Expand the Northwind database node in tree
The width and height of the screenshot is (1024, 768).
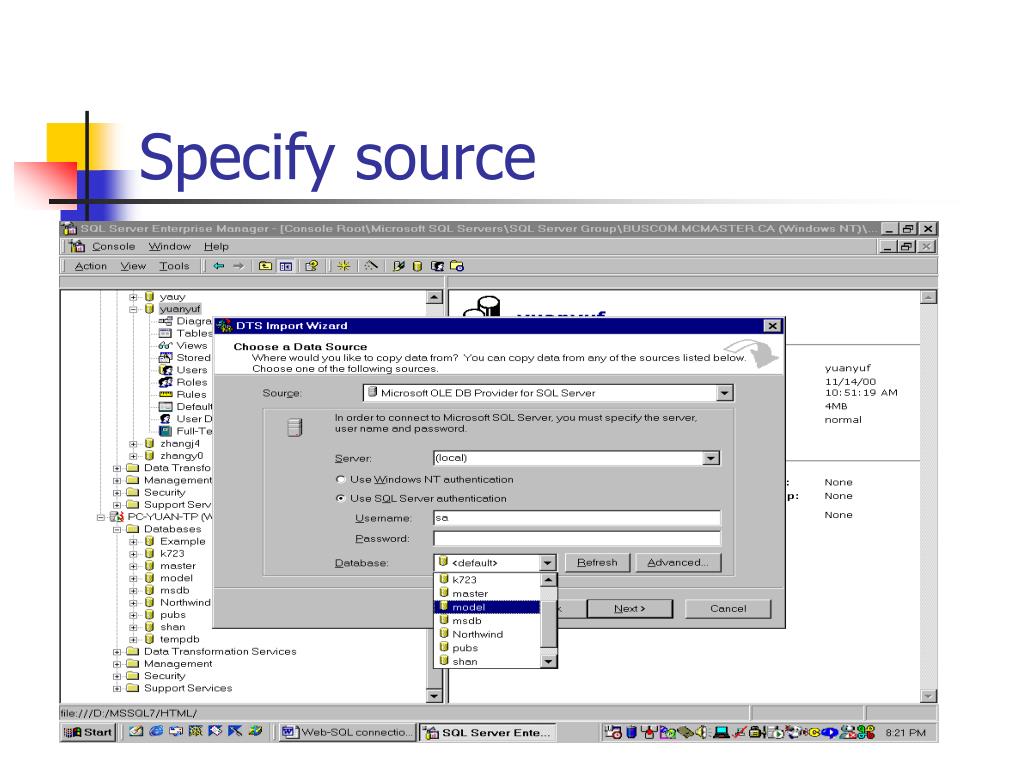pos(133,603)
